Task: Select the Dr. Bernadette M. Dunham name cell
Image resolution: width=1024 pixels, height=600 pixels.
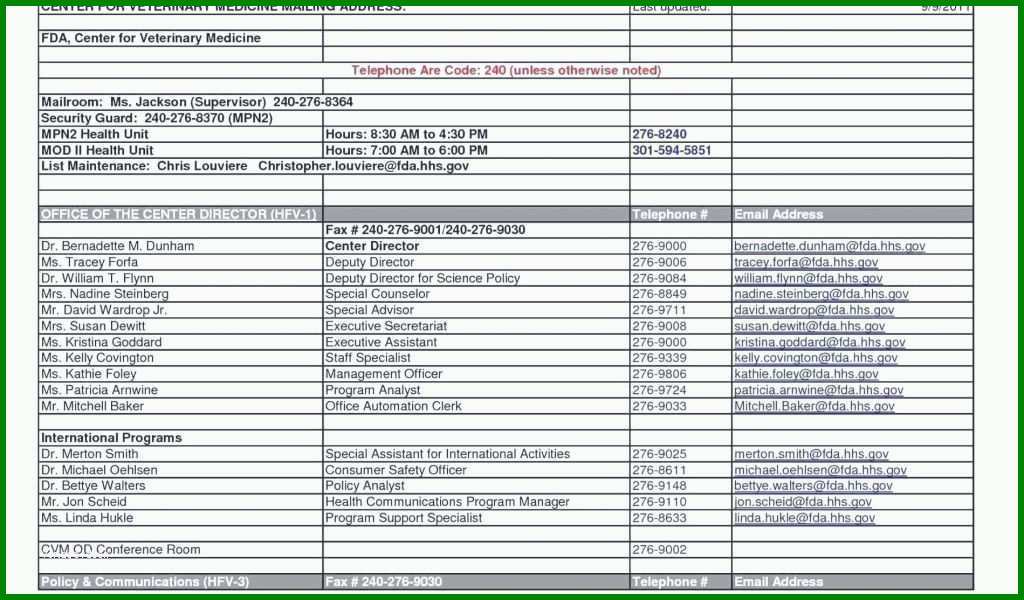Action: click(181, 246)
